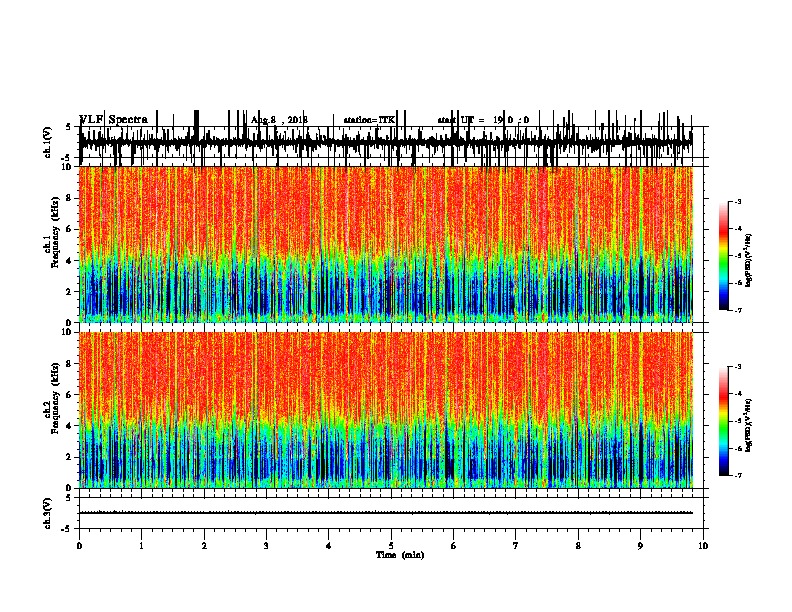Click the "station=ITK" header label
Viewport: 792px width, 612px height.
click(x=369, y=120)
